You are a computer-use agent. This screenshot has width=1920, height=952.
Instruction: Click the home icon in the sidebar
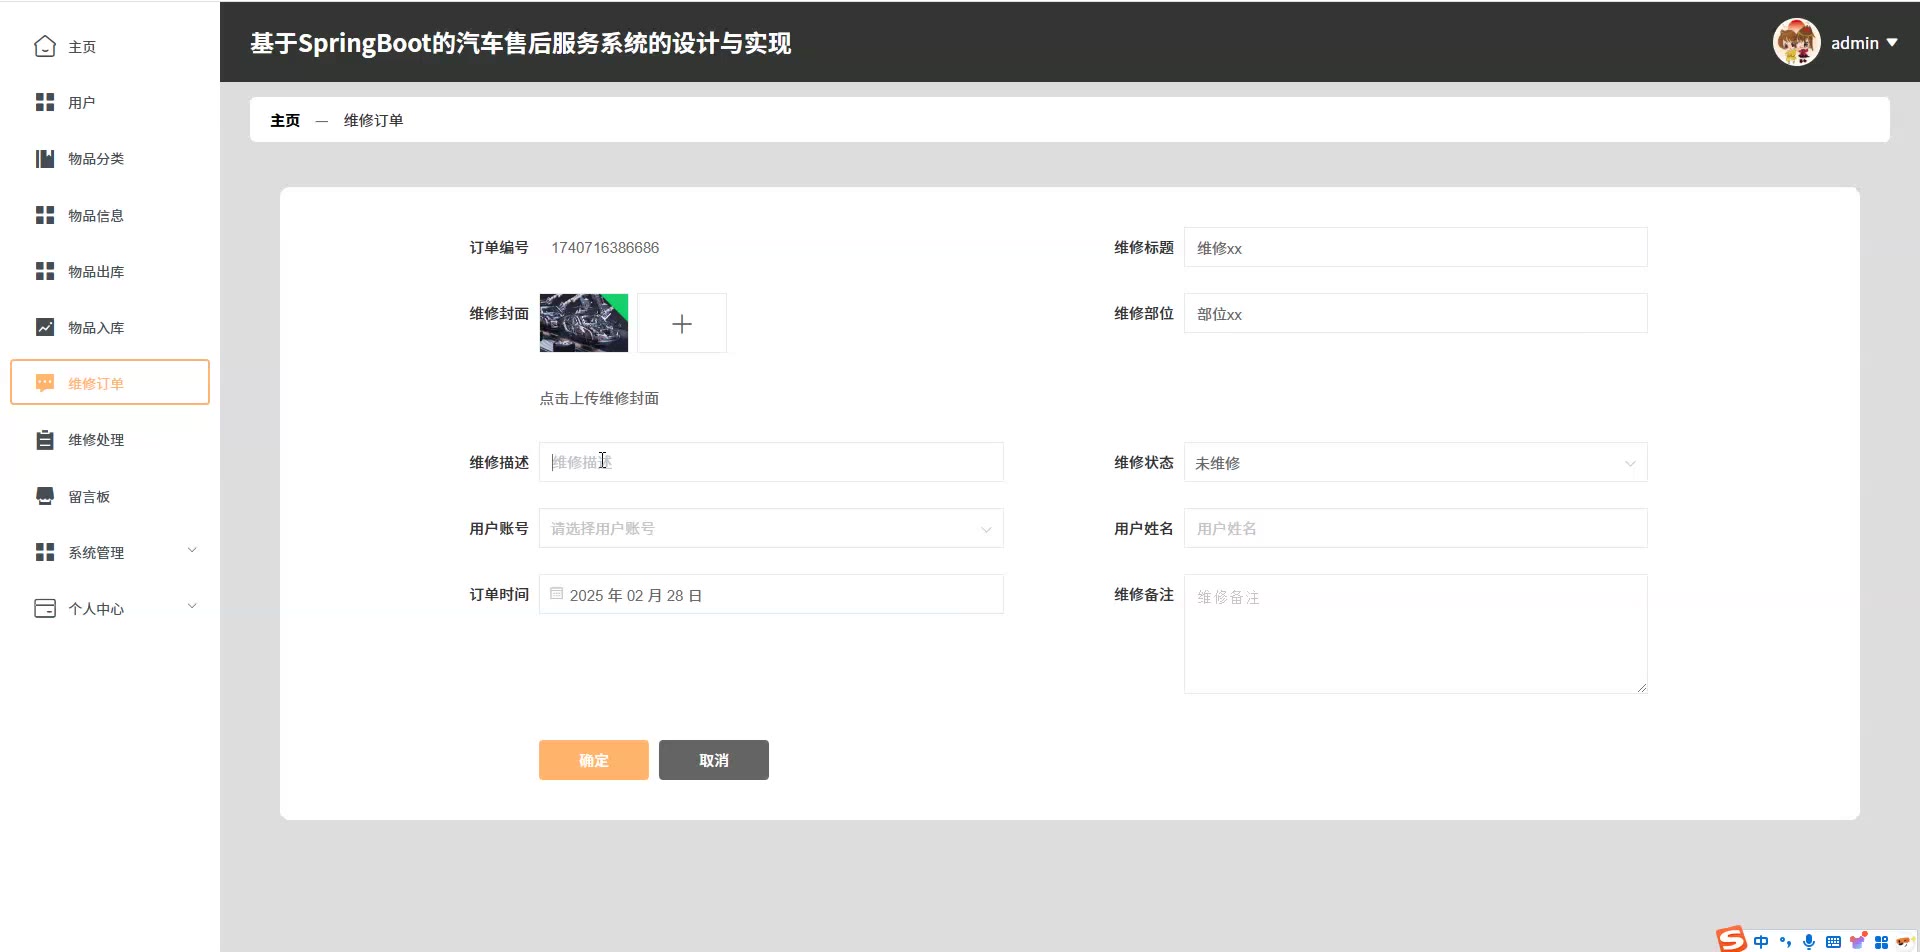coord(45,47)
